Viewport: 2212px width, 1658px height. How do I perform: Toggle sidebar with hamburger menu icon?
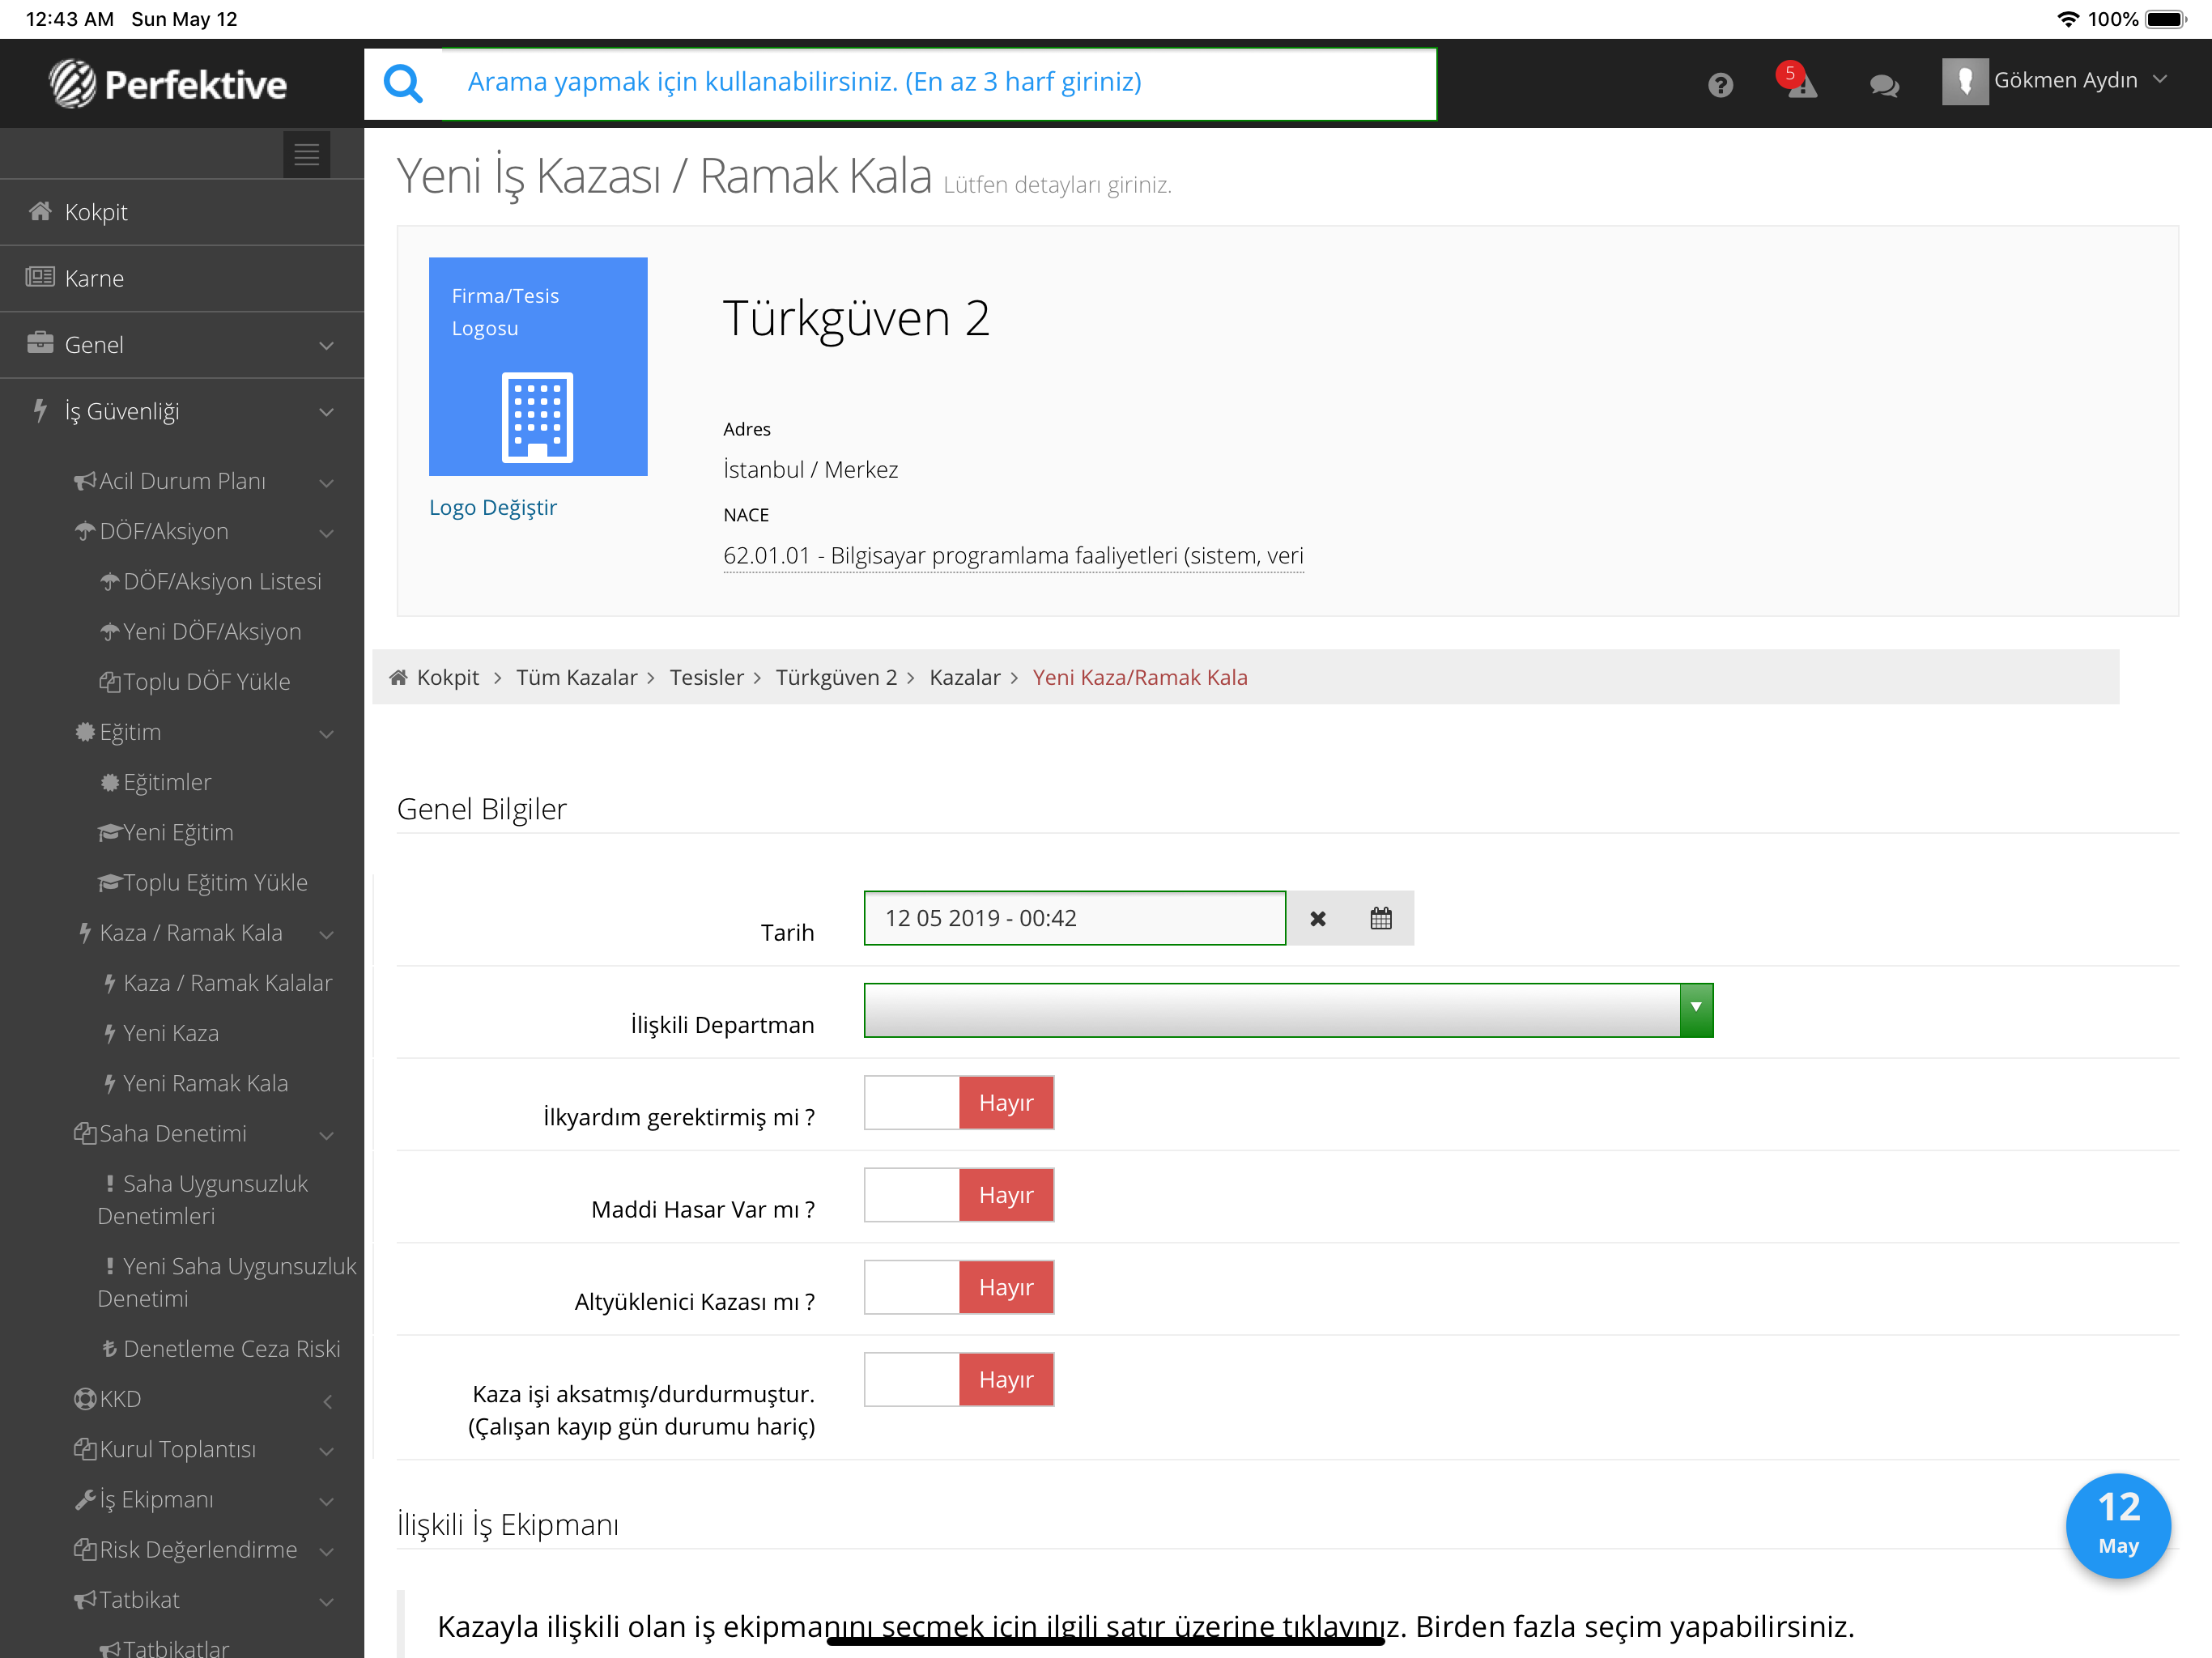click(306, 154)
